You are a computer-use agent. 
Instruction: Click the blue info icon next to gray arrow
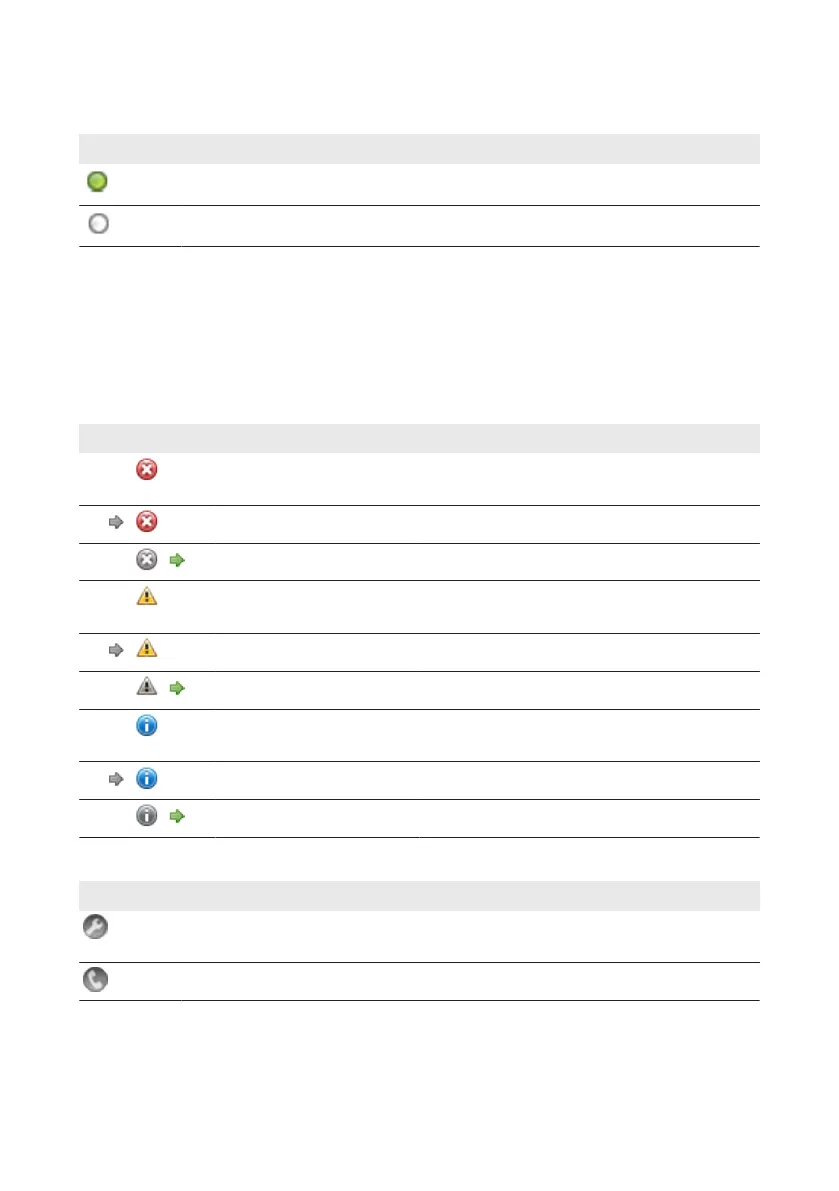coord(147,779)
